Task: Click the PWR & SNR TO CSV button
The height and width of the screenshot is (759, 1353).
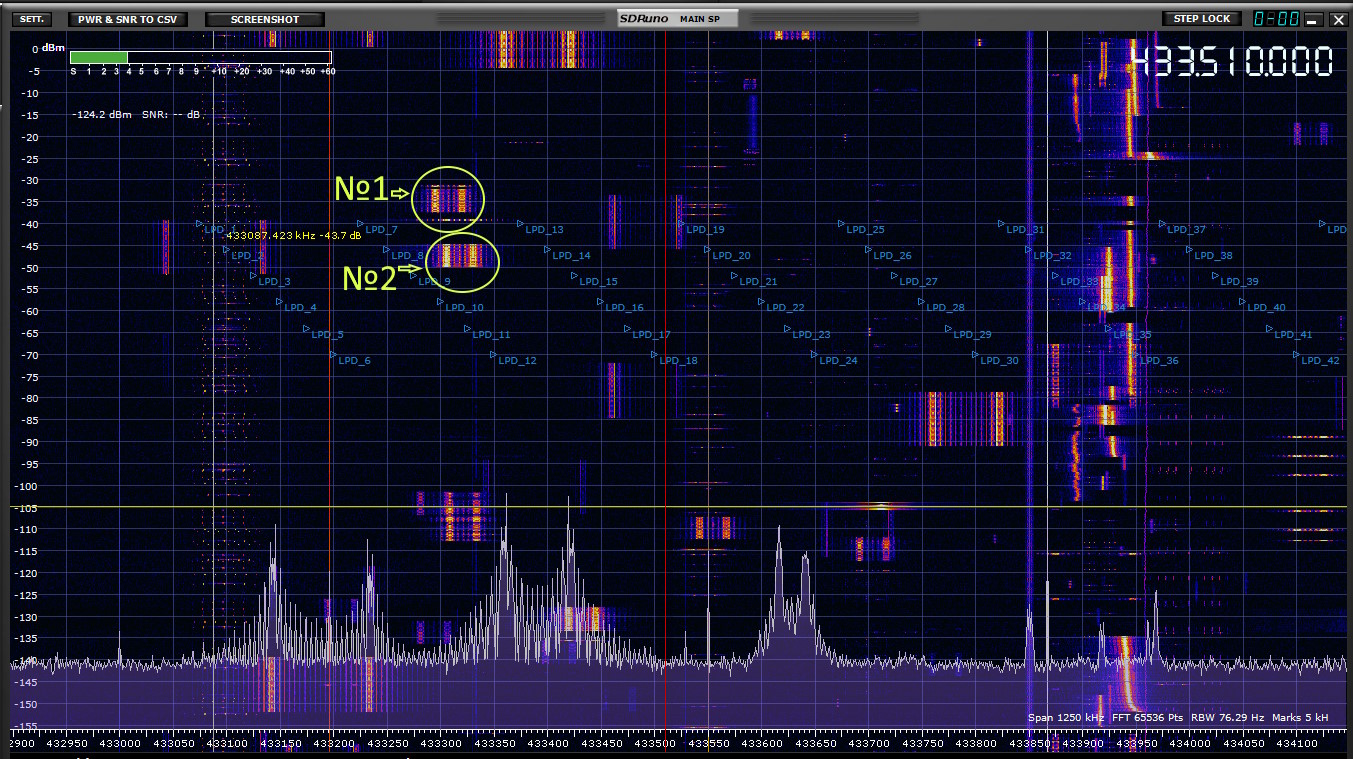Action: [x=127, y=19]
